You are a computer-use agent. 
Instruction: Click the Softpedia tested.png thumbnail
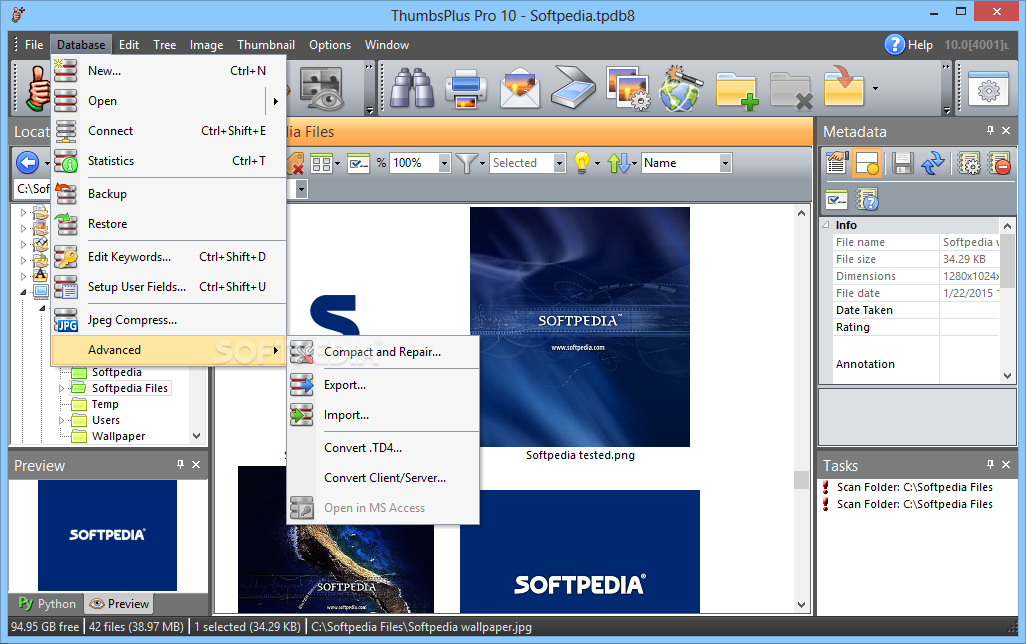point(580,327)
